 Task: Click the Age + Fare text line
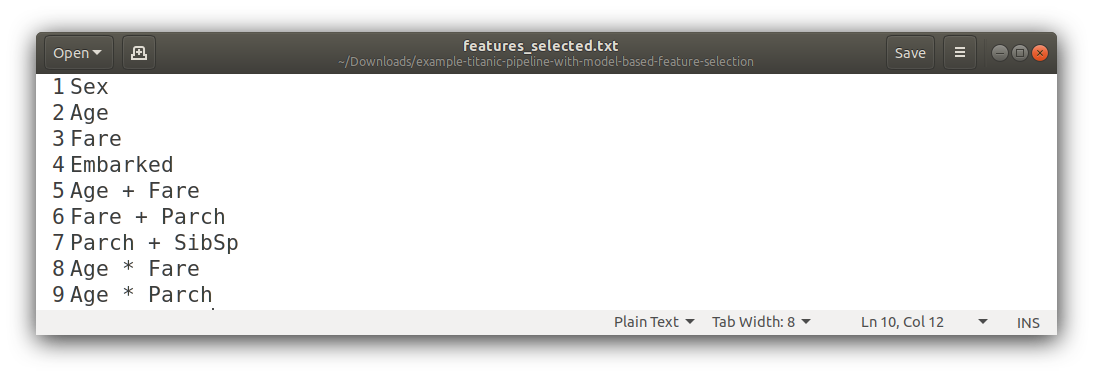coord(135,191)
